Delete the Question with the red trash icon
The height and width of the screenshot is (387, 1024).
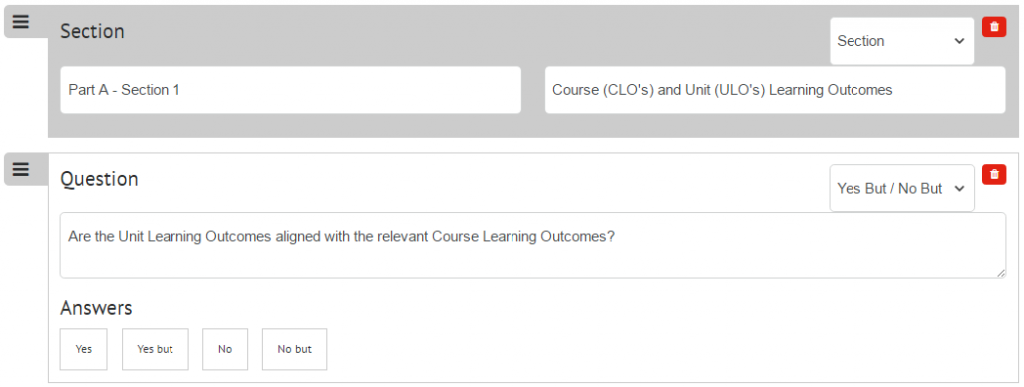(x=994, y=174)
